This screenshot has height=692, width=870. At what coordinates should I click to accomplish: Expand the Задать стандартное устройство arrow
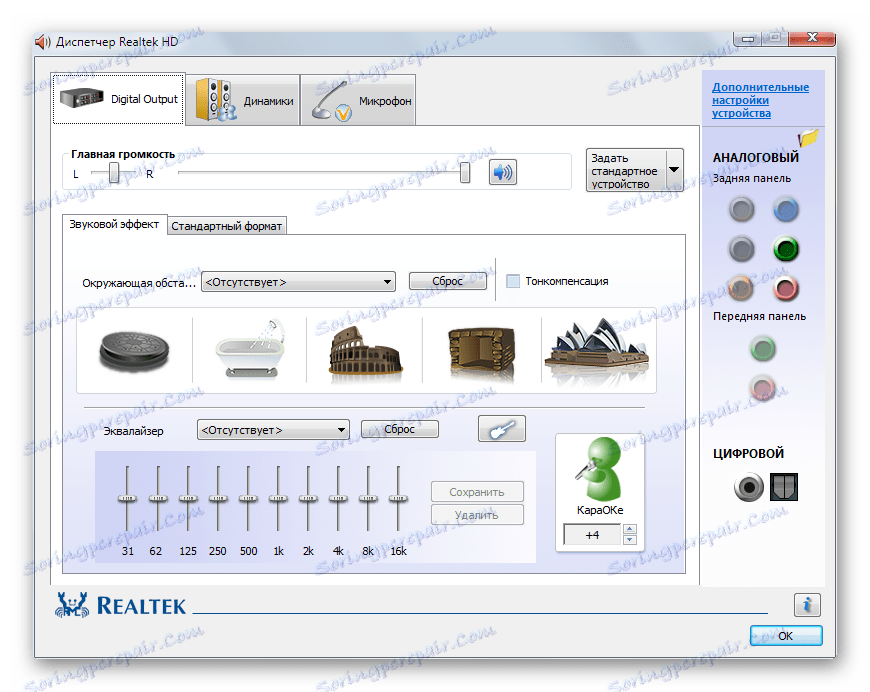click(674, 170)
